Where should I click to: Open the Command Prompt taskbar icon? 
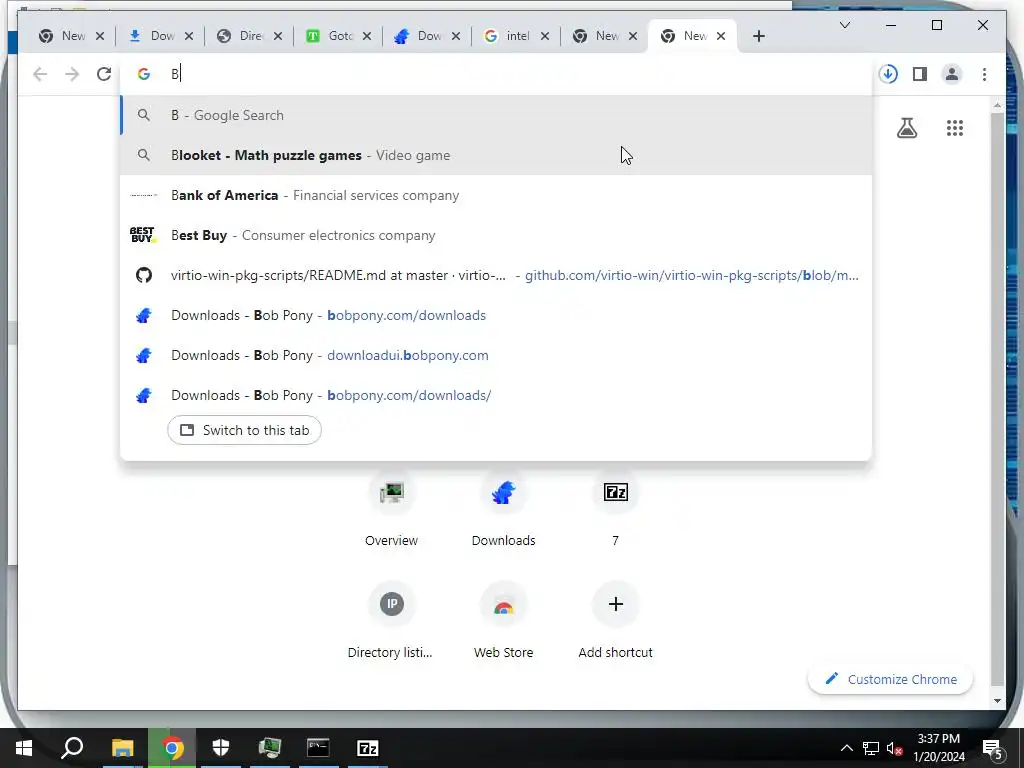318,748
